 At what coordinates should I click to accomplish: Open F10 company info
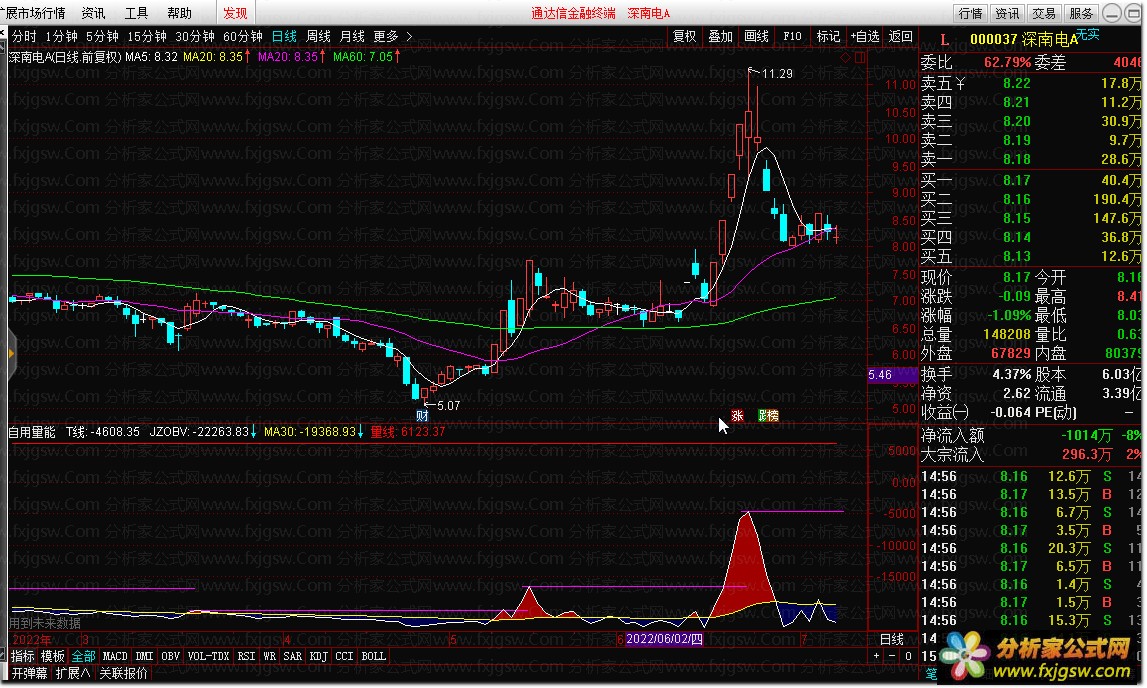(x=792, y=36)
